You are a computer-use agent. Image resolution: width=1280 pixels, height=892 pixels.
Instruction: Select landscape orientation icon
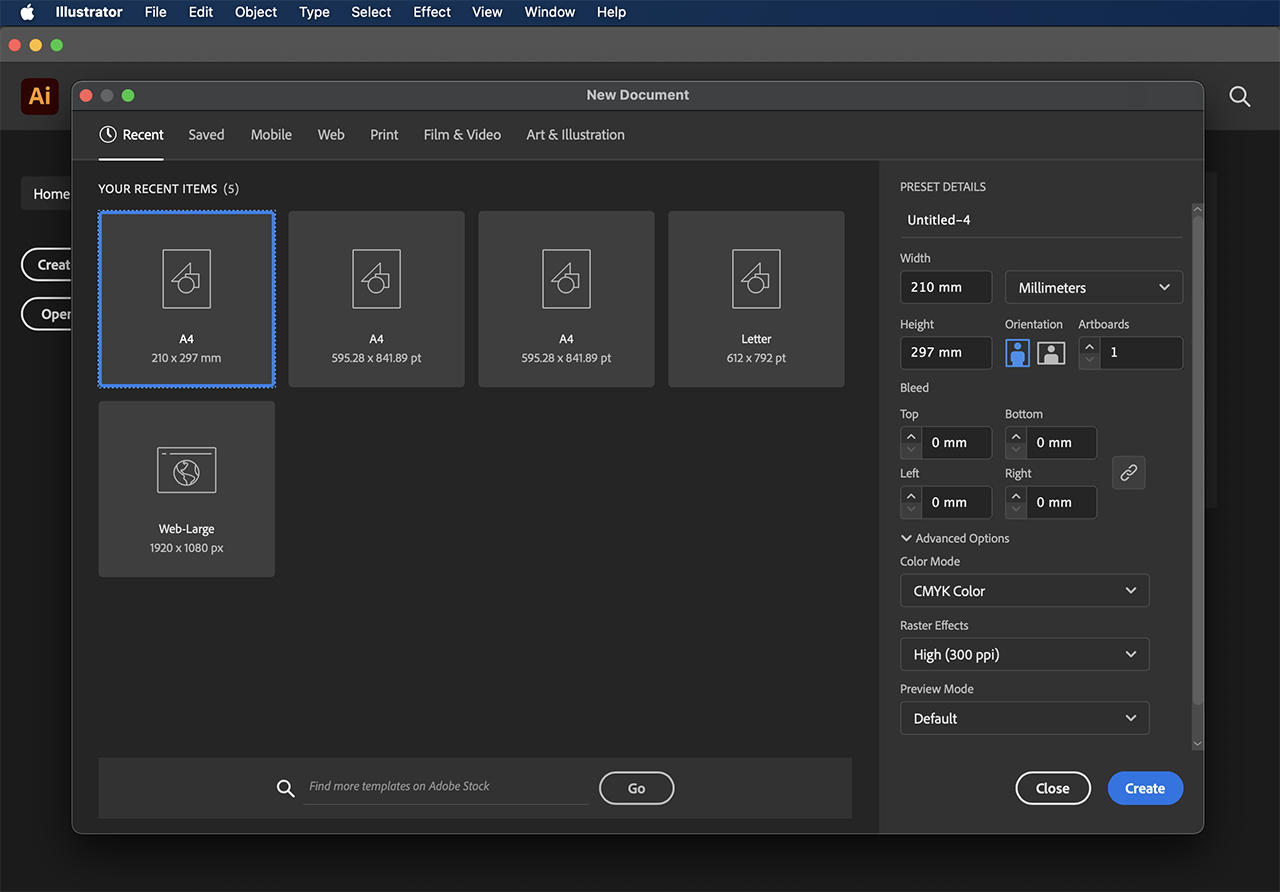[1051, 352]
